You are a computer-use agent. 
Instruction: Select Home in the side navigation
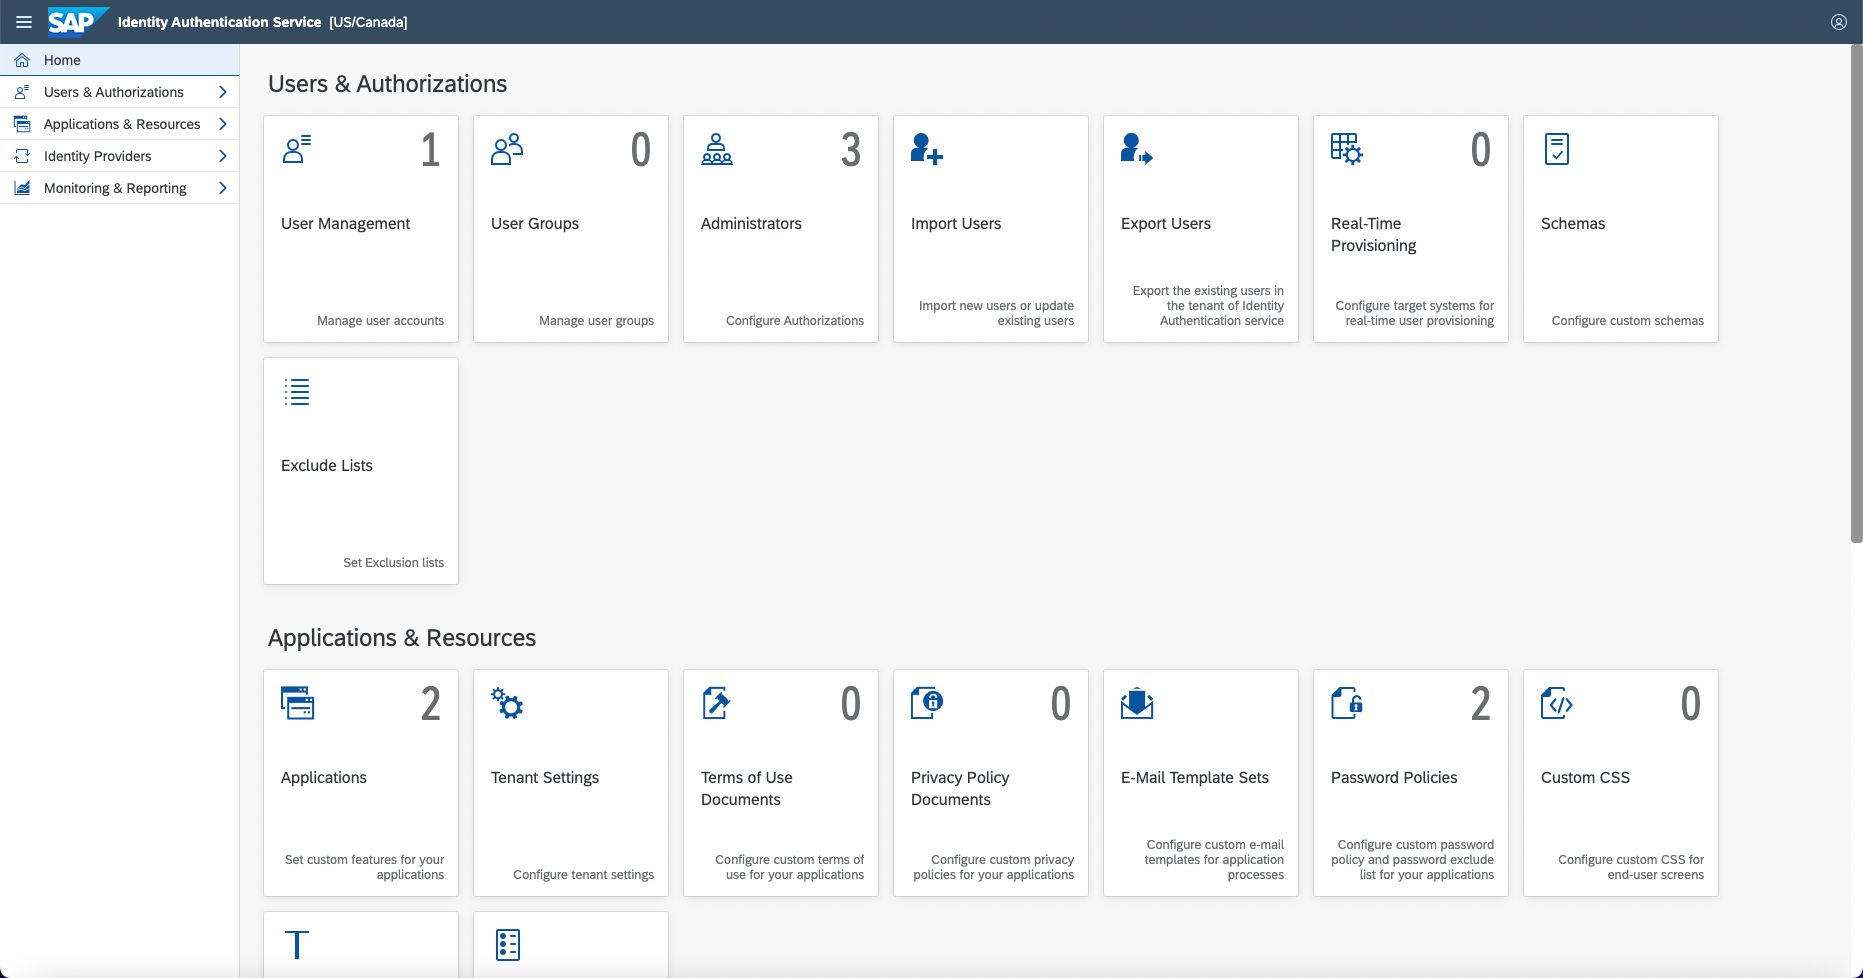pyautogui.click(x=62, y=60)
